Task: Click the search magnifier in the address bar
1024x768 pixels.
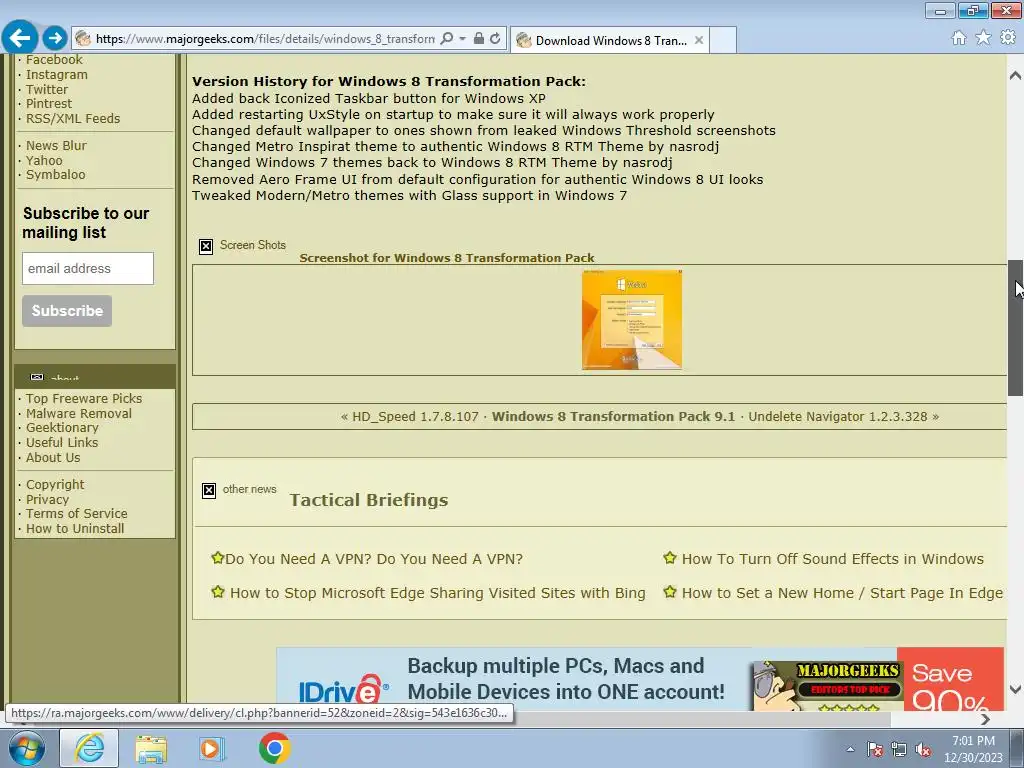Action: tap(447, 39)
